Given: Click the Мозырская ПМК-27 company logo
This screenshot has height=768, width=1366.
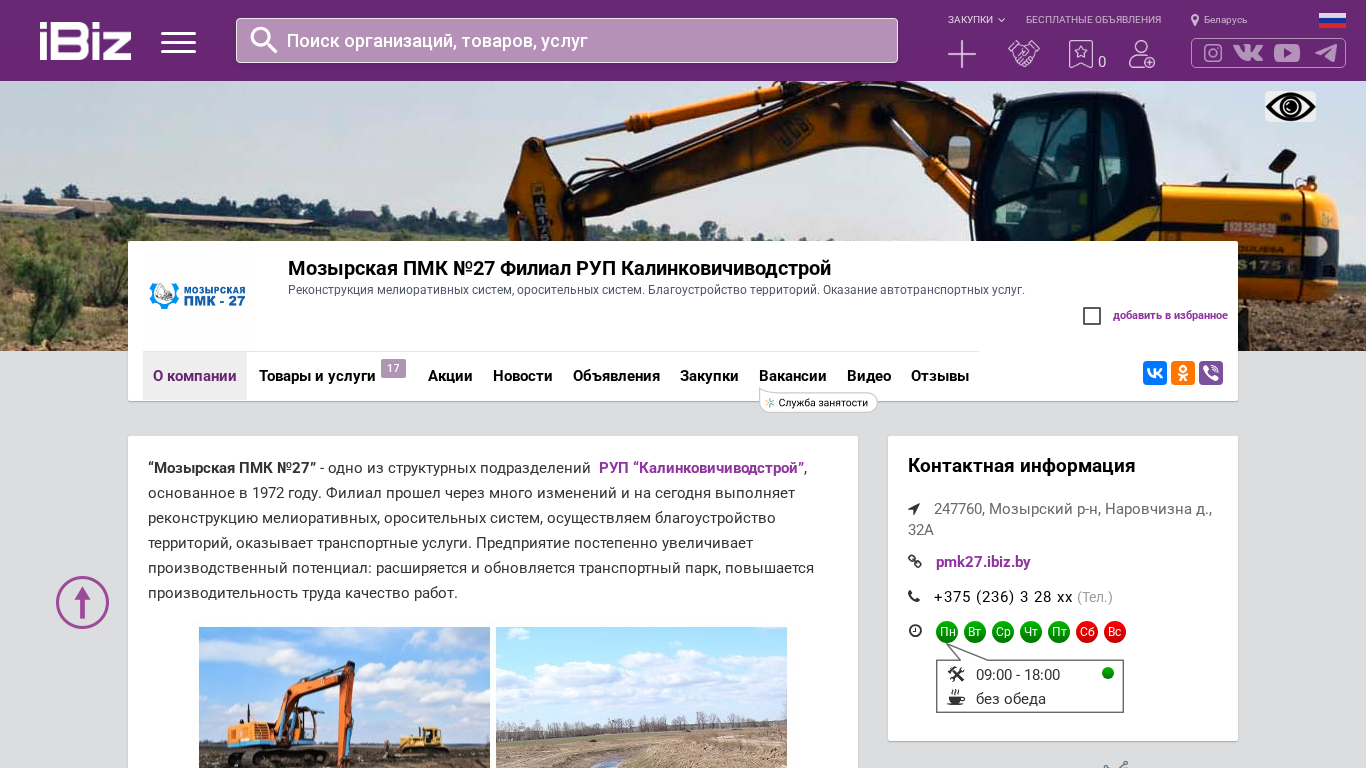Looking at the screenshot, I should click(x=197, y=296).
